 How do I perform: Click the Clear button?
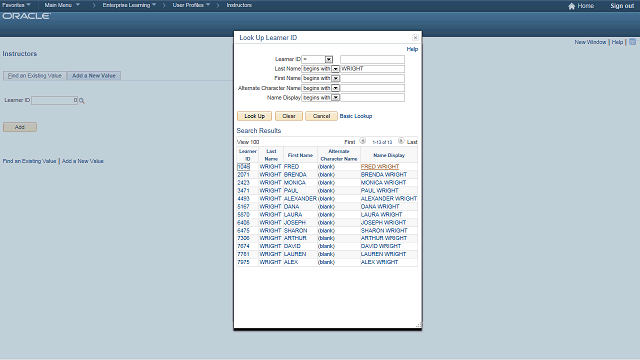(289, 116)
